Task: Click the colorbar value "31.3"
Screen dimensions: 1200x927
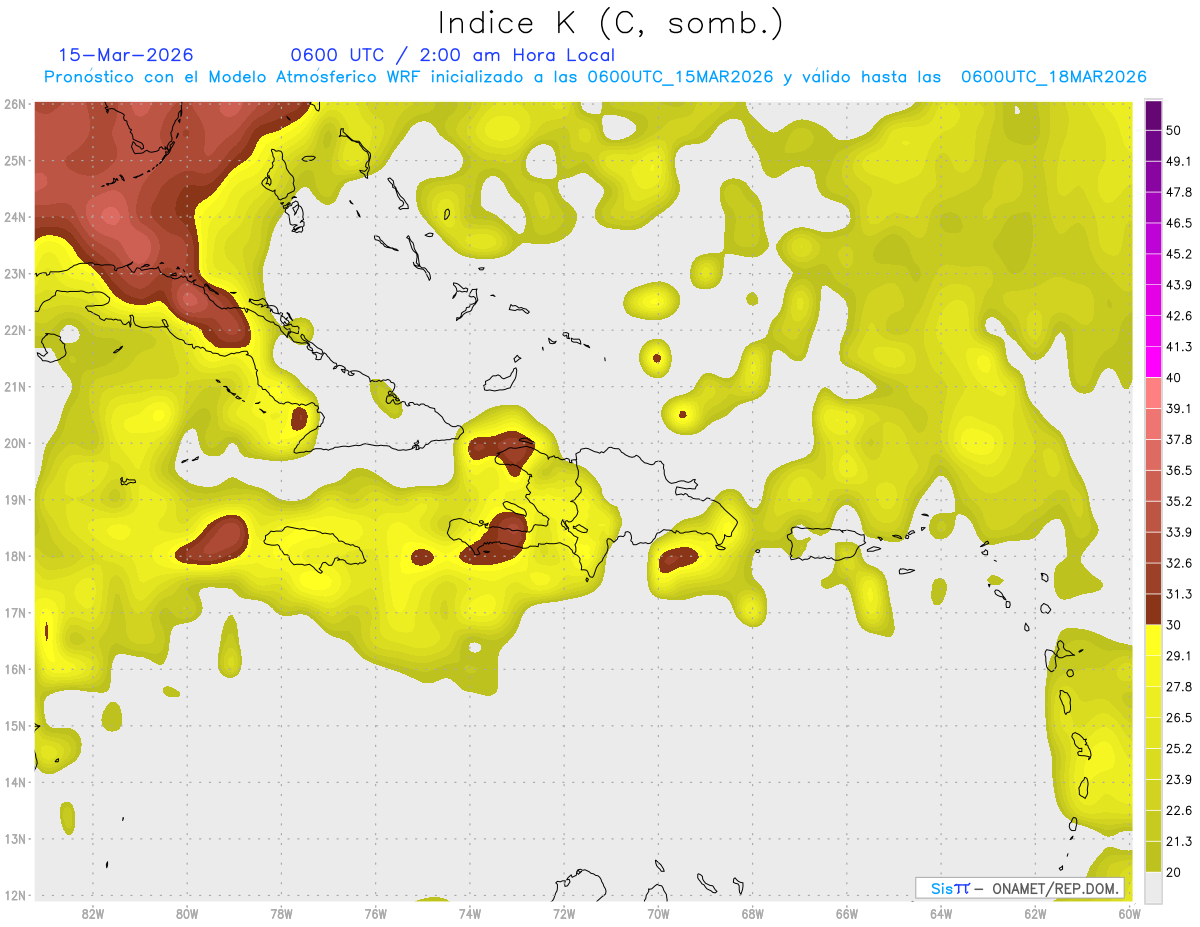Action: tap(1179, 594)
